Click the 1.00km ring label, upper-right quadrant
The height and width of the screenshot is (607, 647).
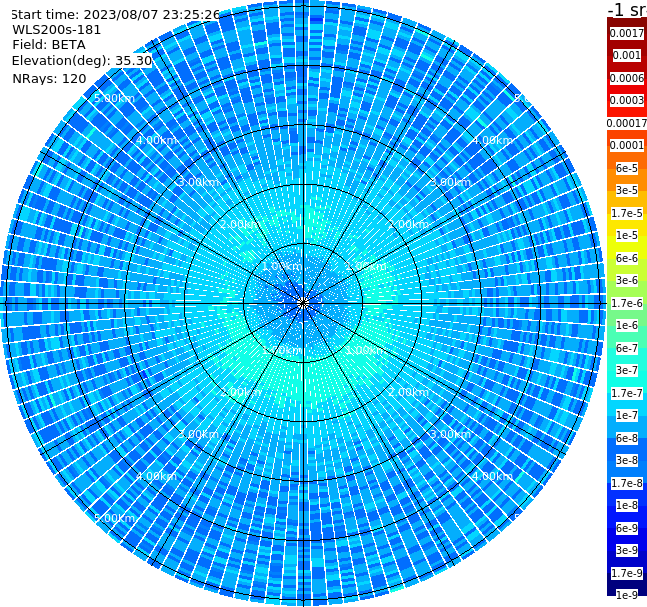[x=366, y=266]
